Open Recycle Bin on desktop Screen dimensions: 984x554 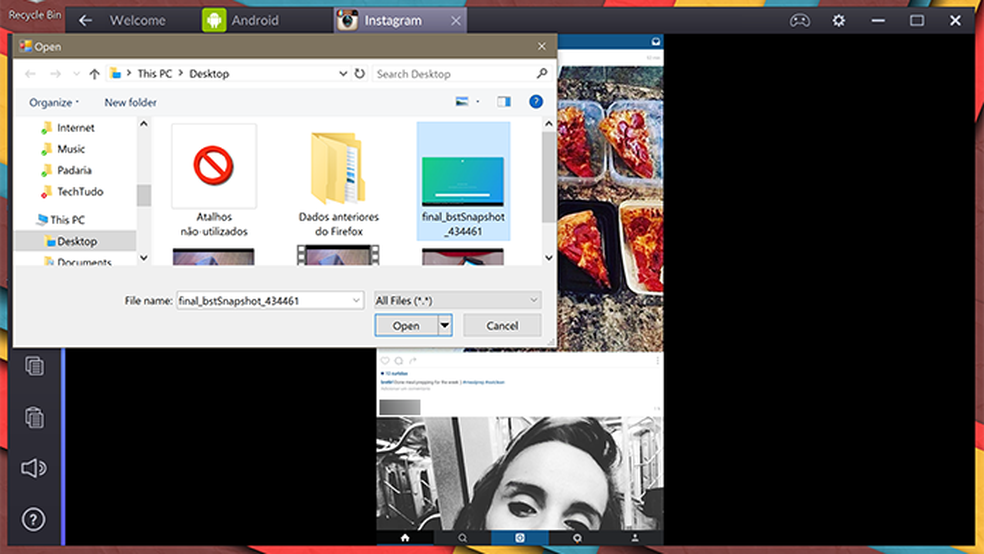pyautogui.click(x=35, y=14)
